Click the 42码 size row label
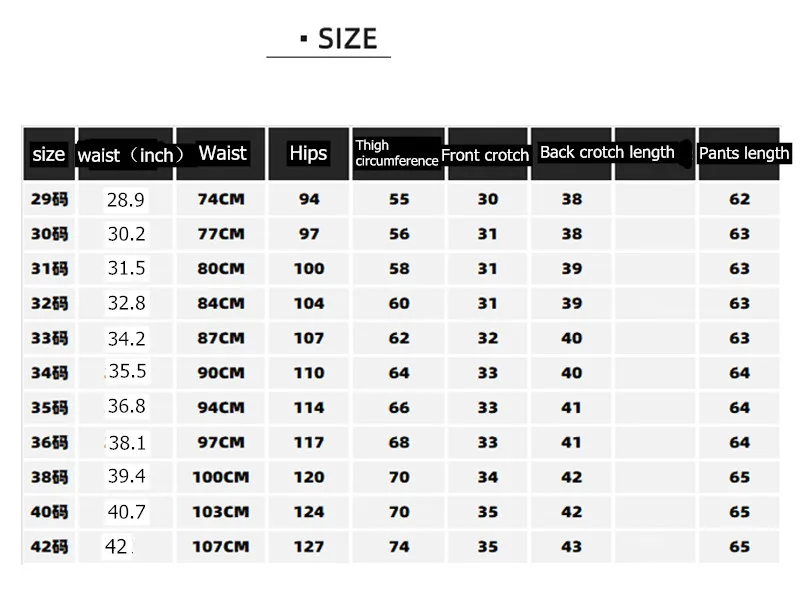Screen dimensions: 800x593 (49, 547)
